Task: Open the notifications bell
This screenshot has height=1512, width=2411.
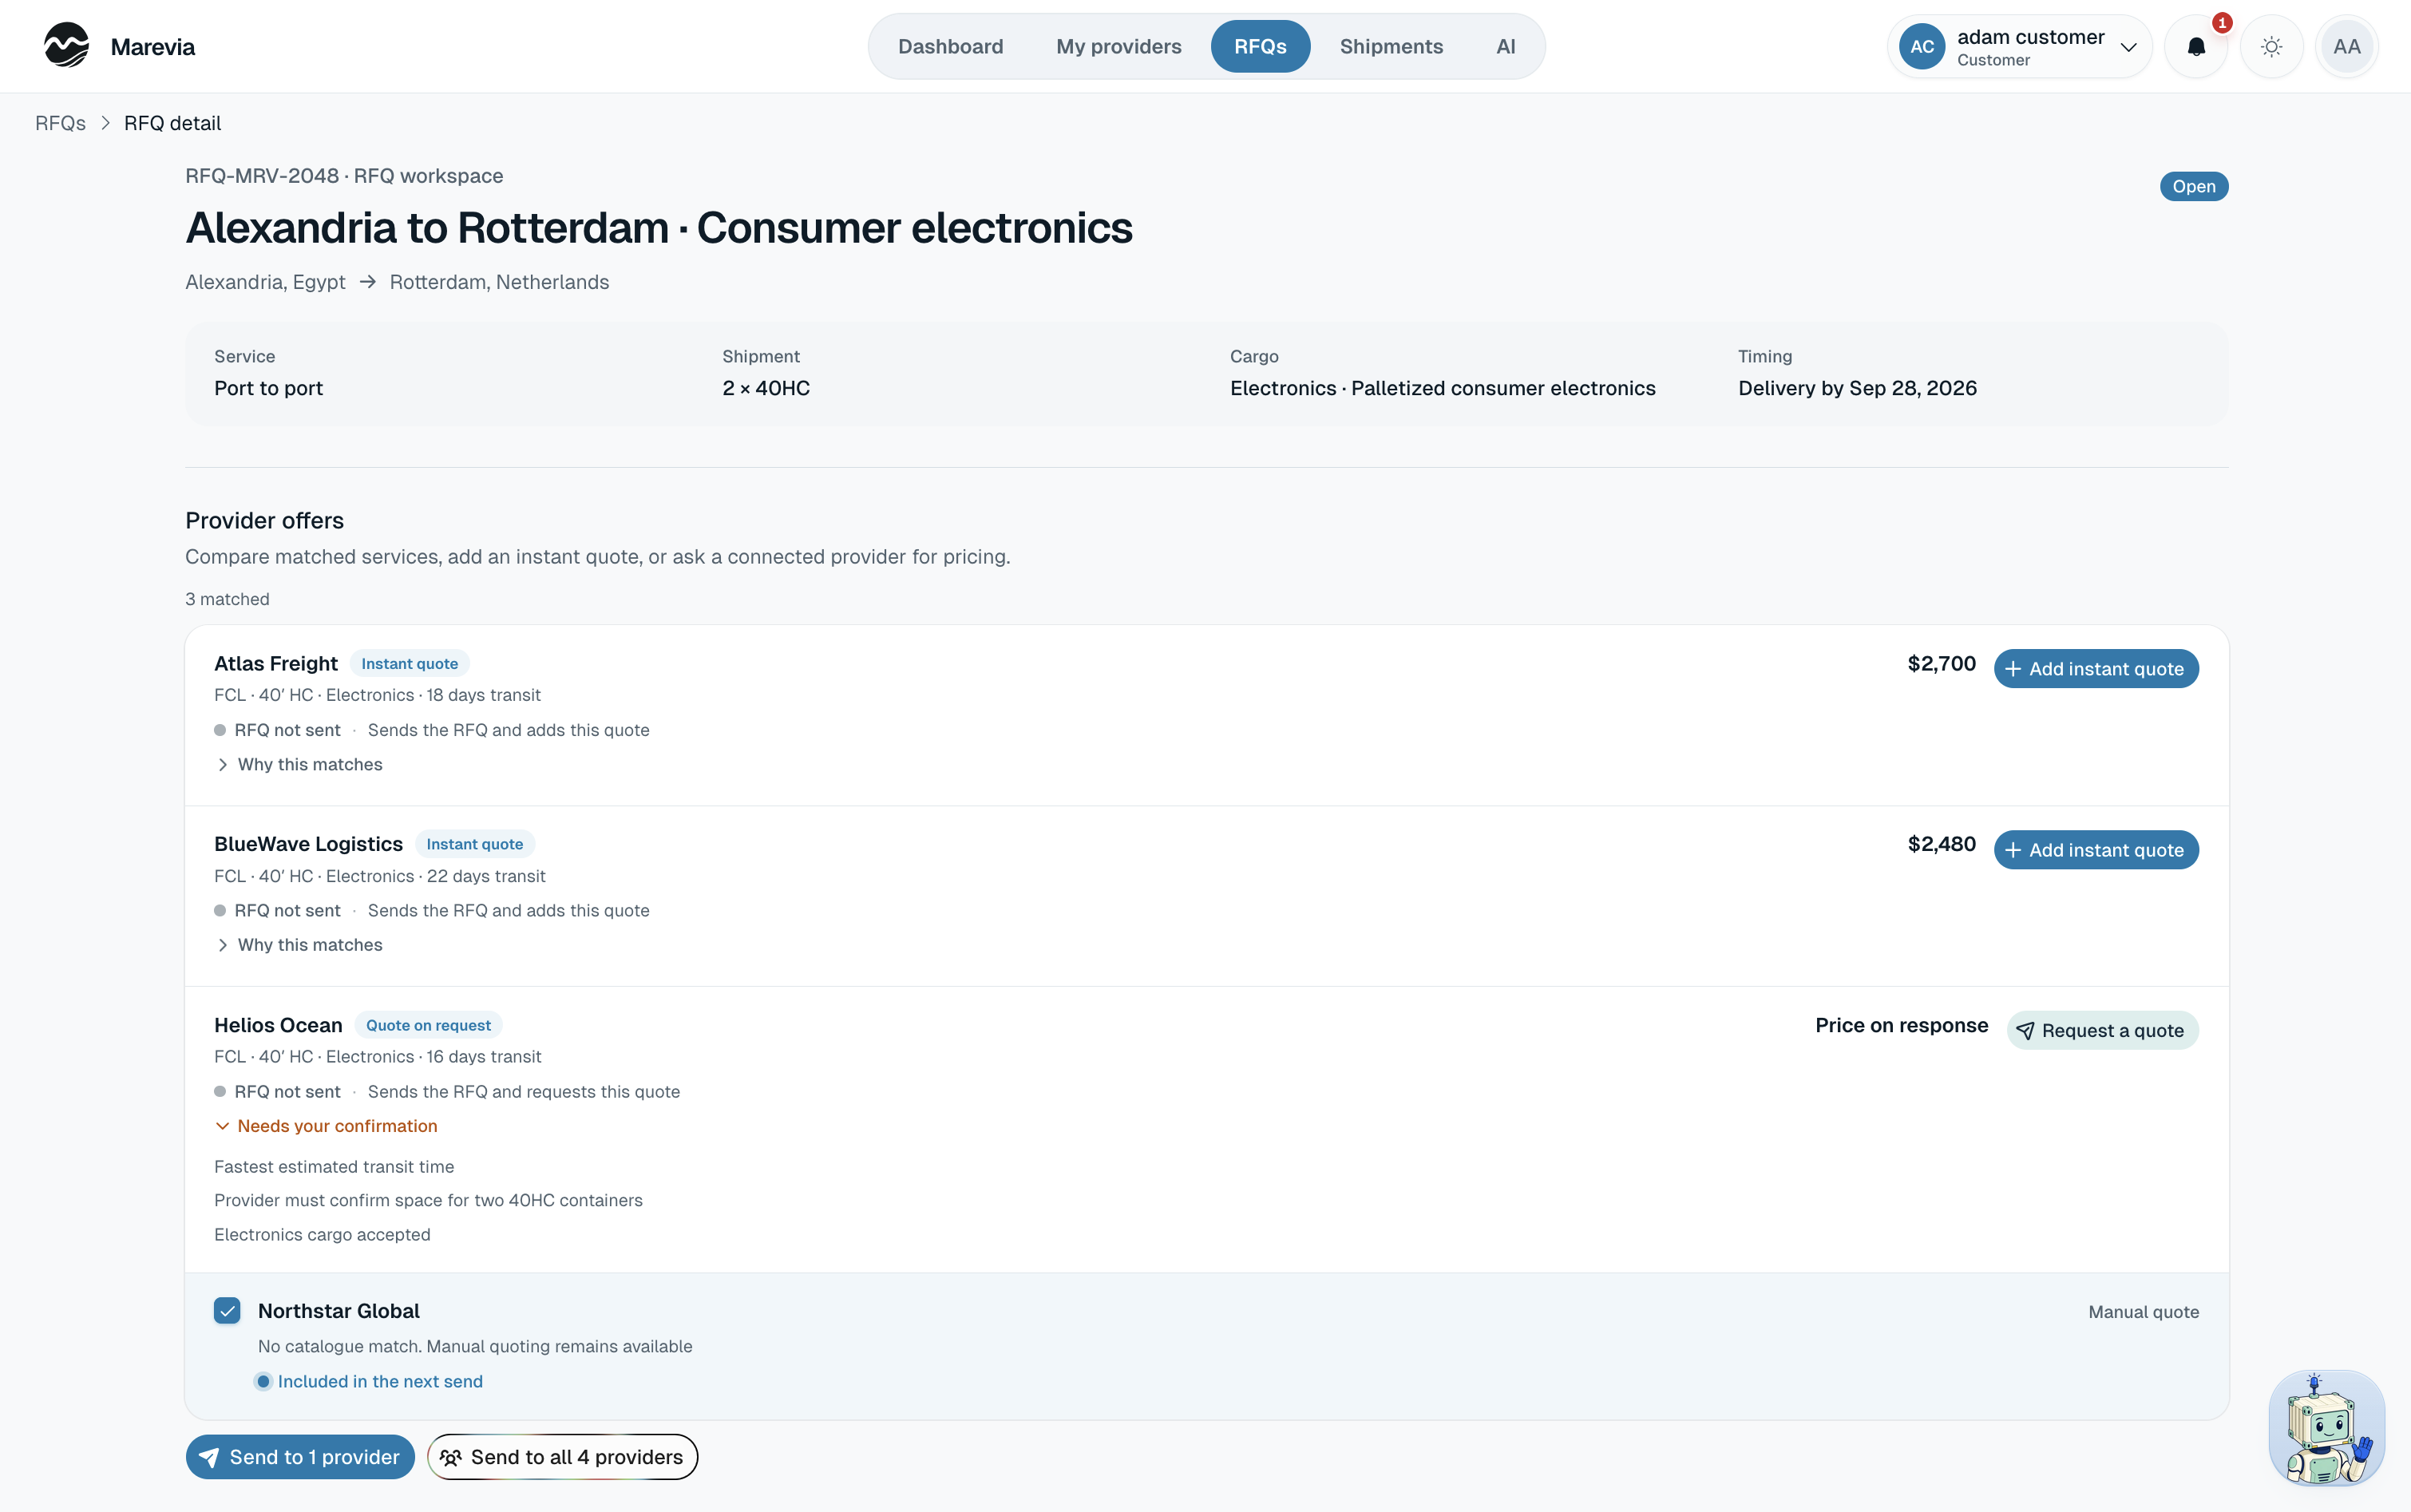Action: (2196, 46)
